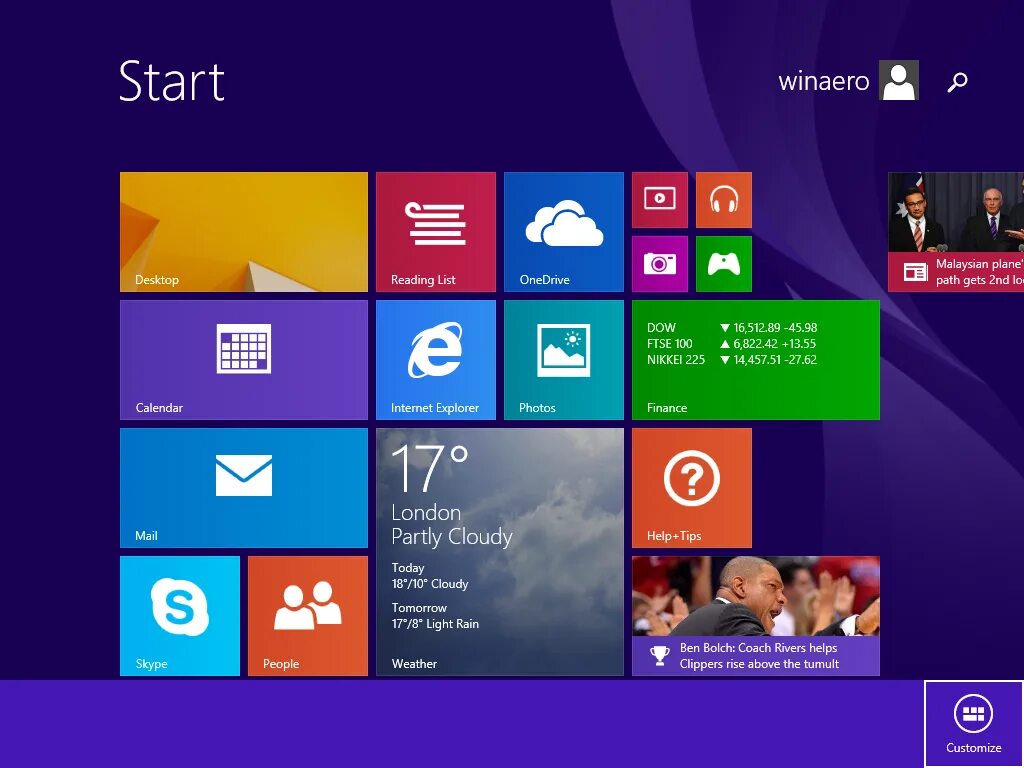Viewport: 1024px width, 768px height.
Task: Open the Calendar tile
Action: [244, 360]
